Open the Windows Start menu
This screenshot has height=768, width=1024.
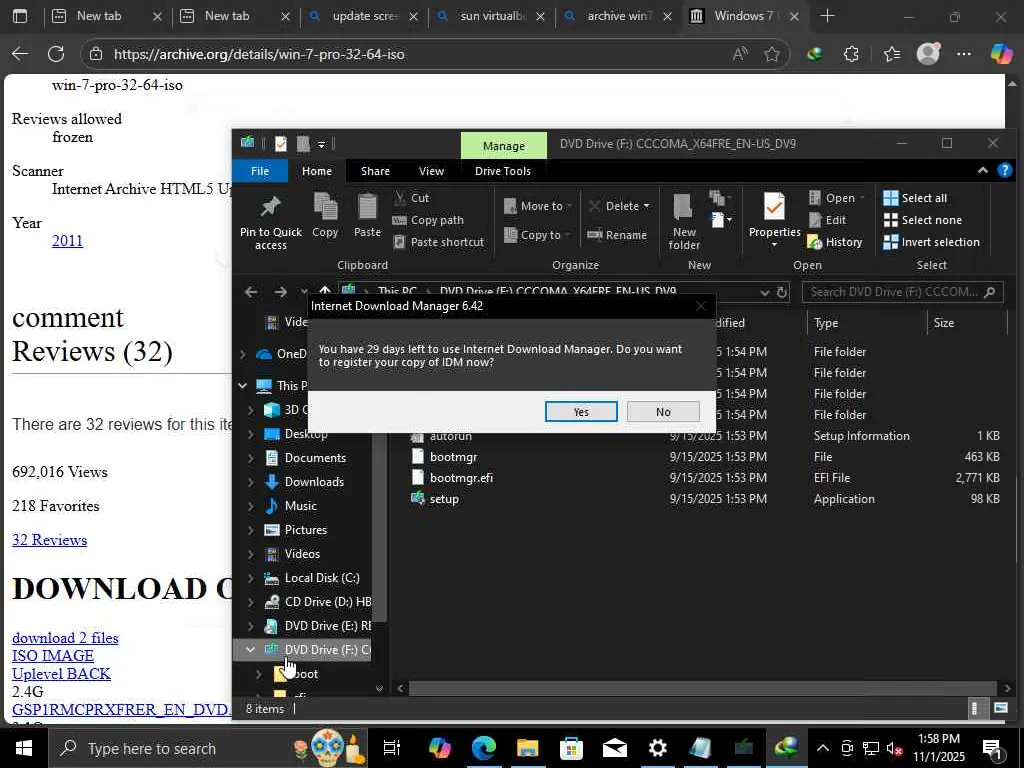click(x=24, y=748)
